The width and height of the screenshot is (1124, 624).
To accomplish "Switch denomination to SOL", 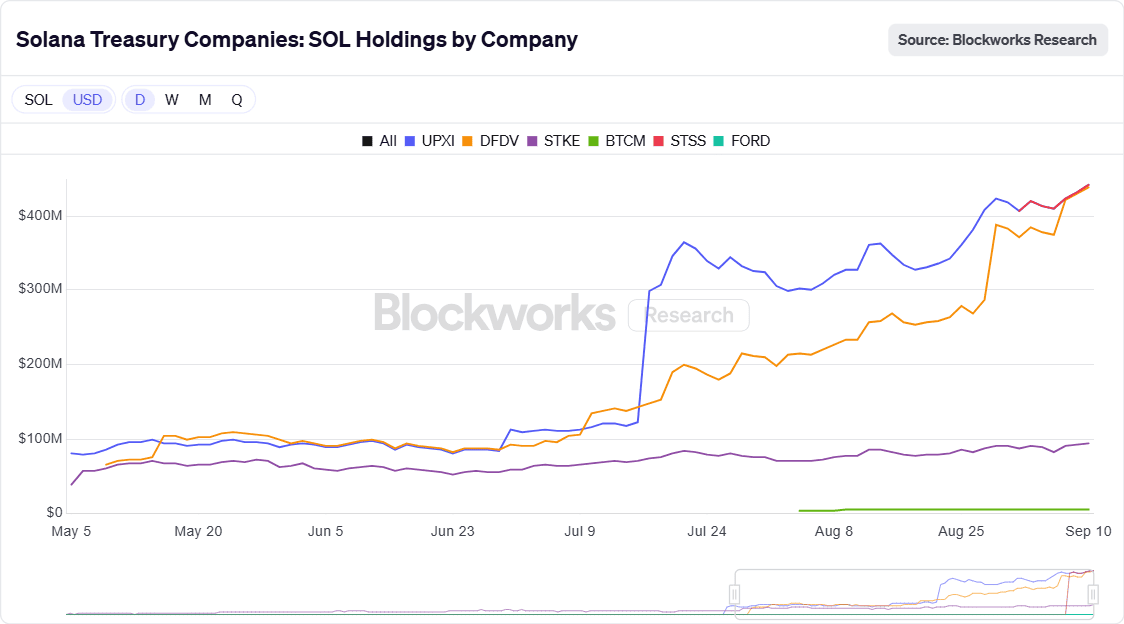I will point(39,100).
